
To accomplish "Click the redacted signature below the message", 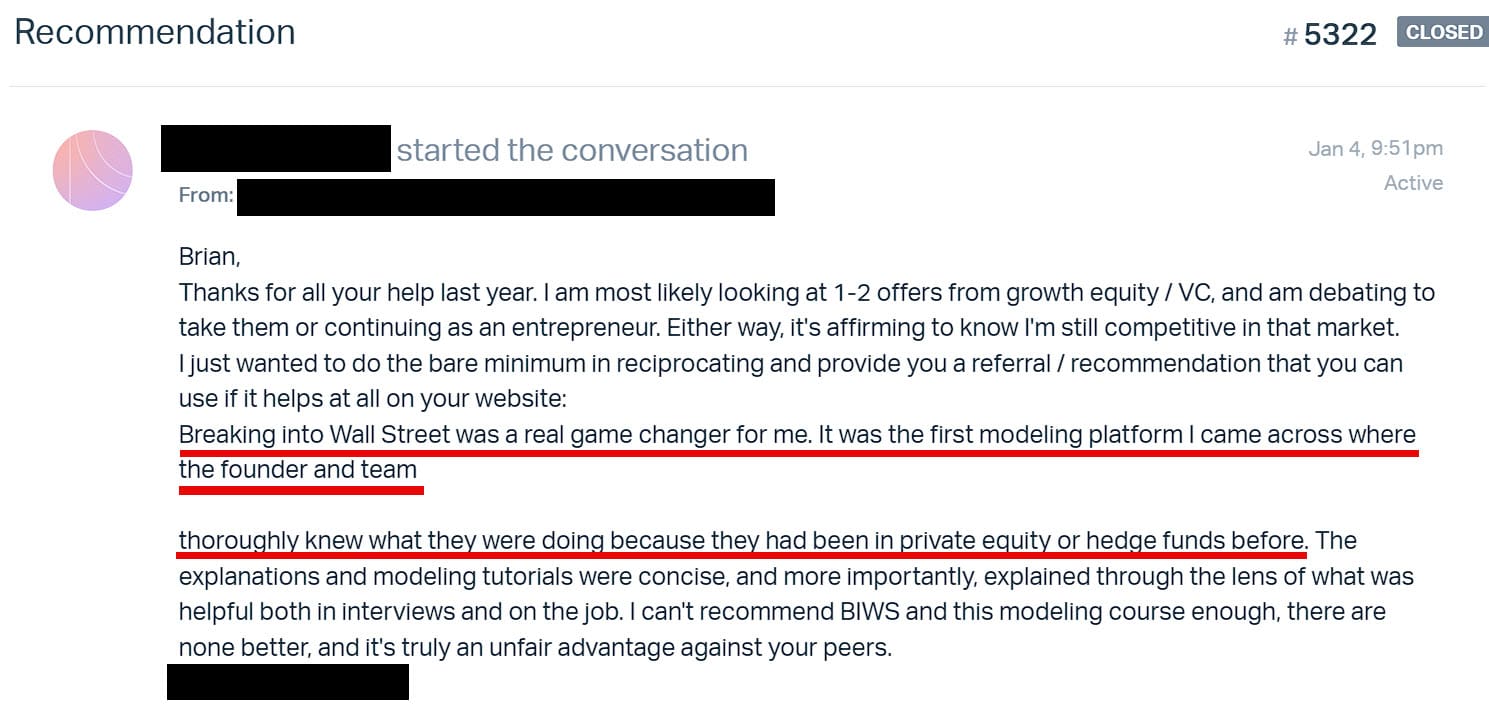I will click(288, 682).
